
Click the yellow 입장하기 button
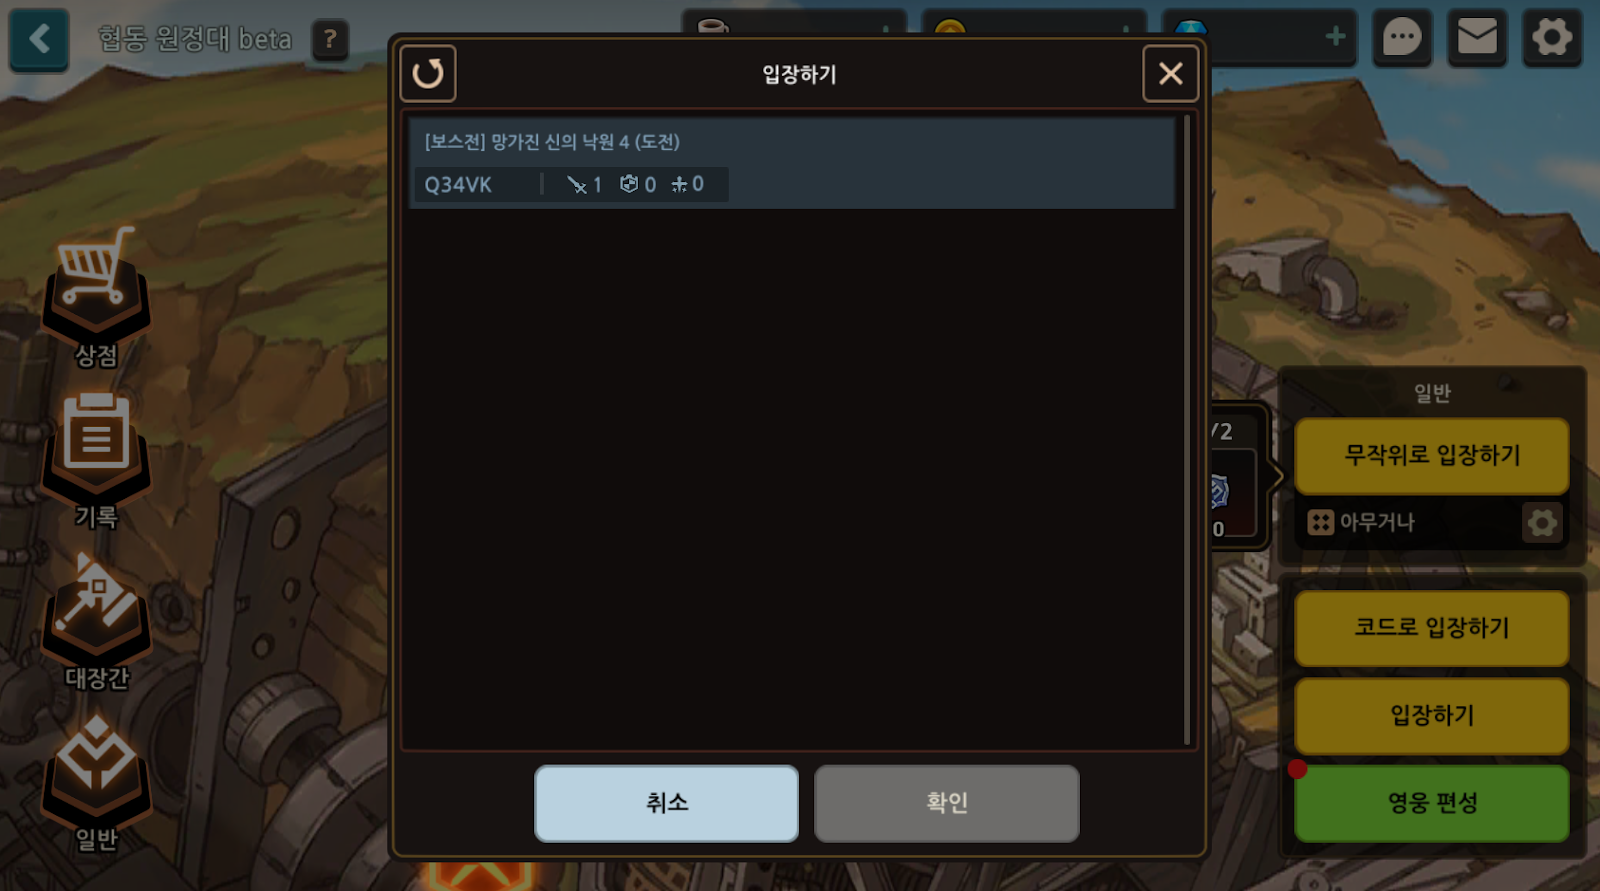[x=1432, y=716]
